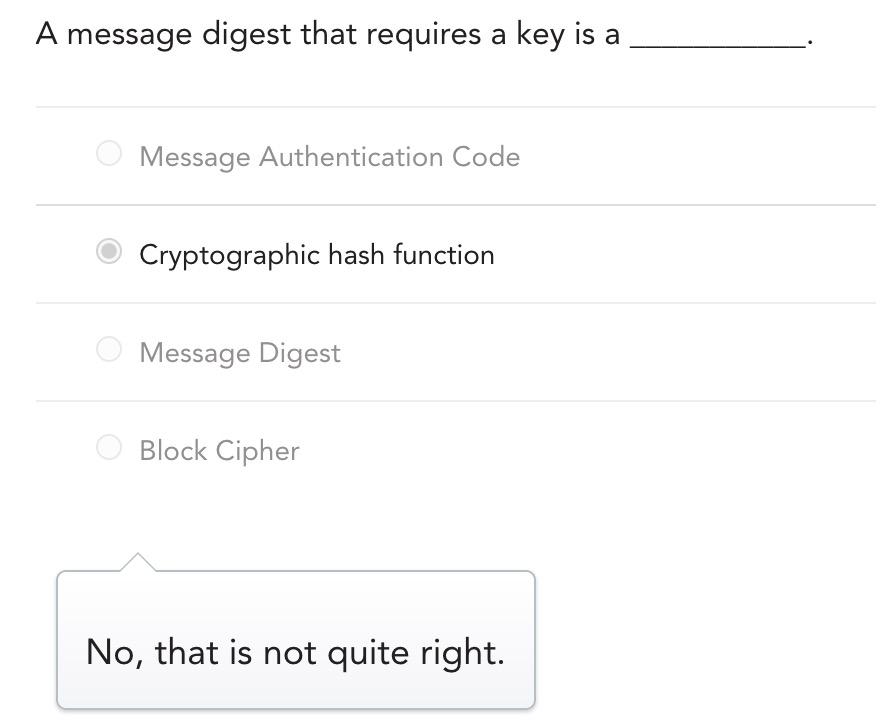This screenshot has width=888, height=726.
Task: Click the Message Digest answer text
Action: pos(240,353)
